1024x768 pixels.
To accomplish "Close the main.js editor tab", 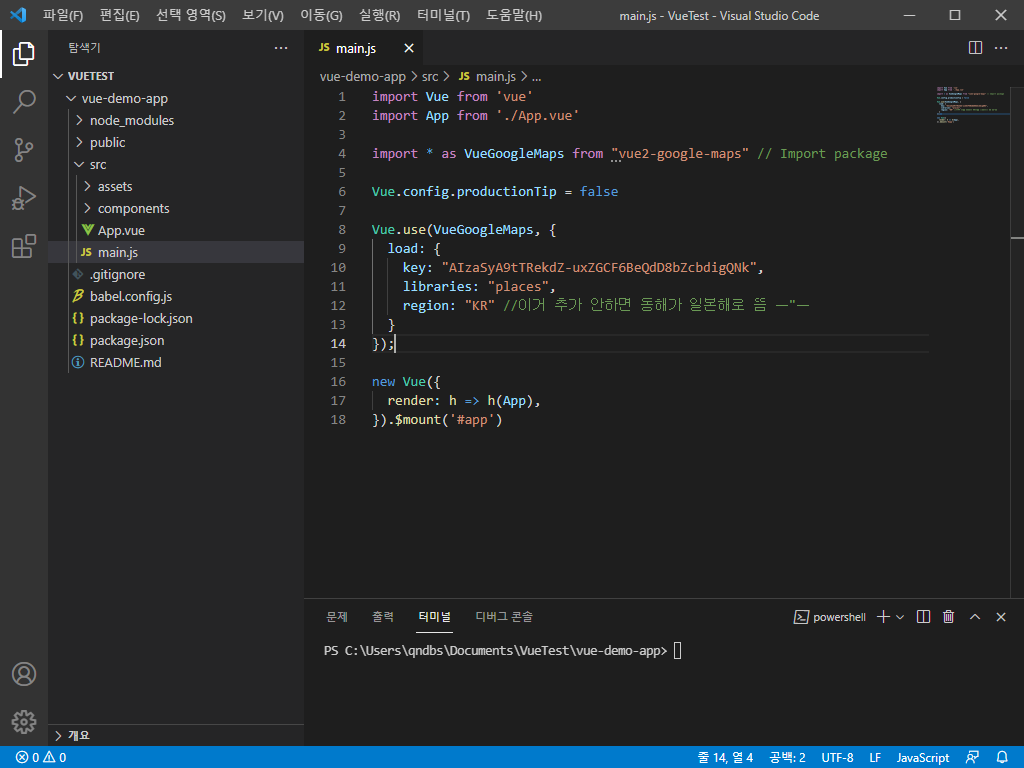I will pos(409,48).
